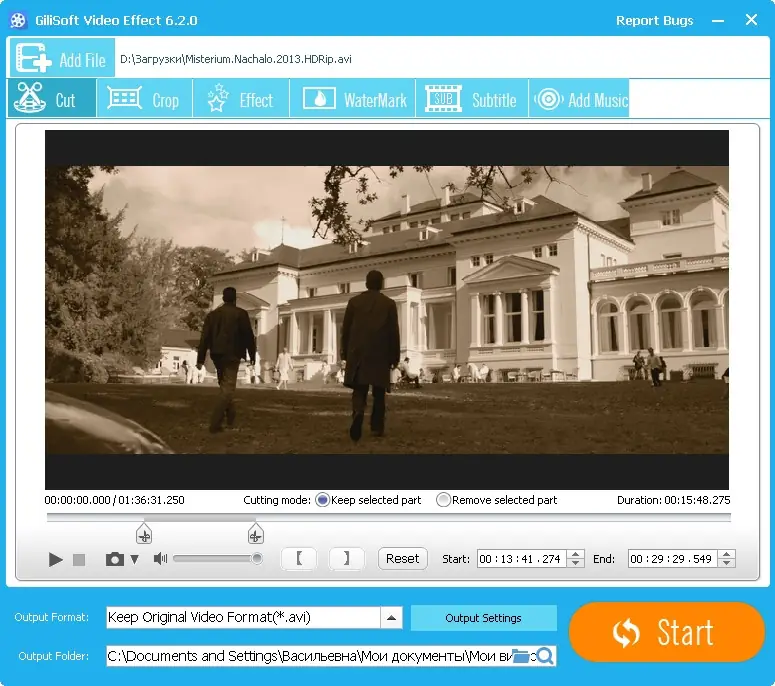
Task: Stop video playback
Action: [79, 559]
